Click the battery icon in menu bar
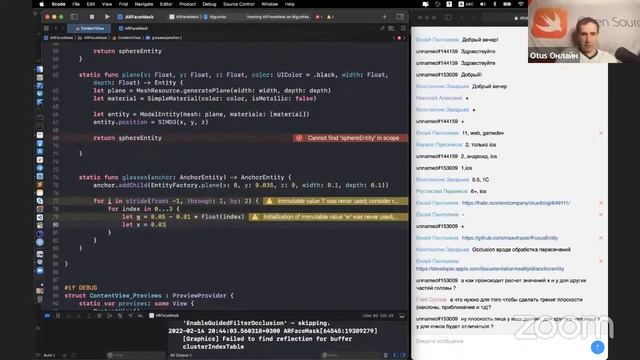This screenshot has height=360, width=640. coord(507,4)
